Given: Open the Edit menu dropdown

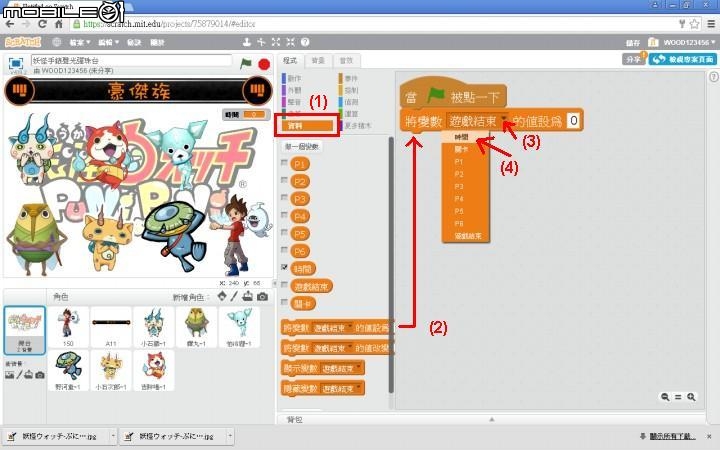Looking at the screenshot, I should click(x=108, y=42).
